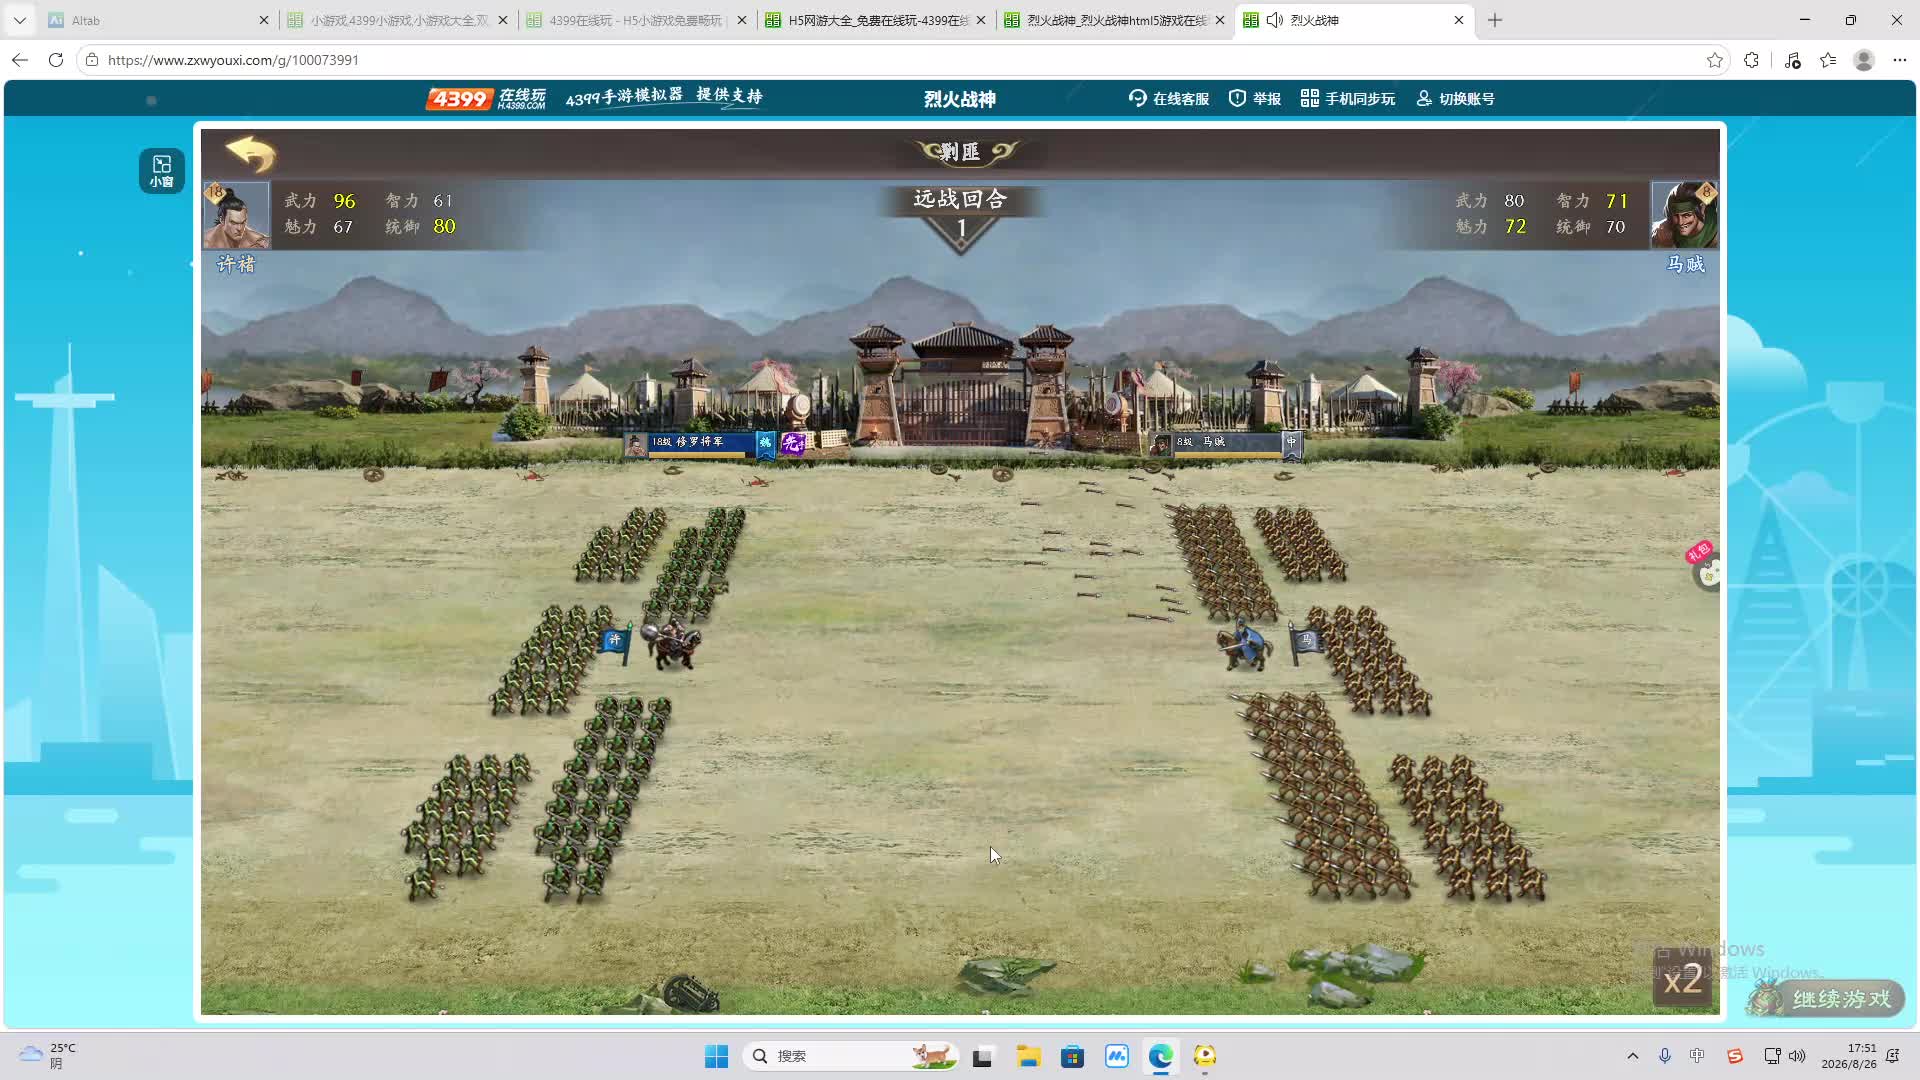Switch to 小游戏,4399小游戏 tab
The width and height of the screenshot is (1920, 1080).
tap(397, 20)
